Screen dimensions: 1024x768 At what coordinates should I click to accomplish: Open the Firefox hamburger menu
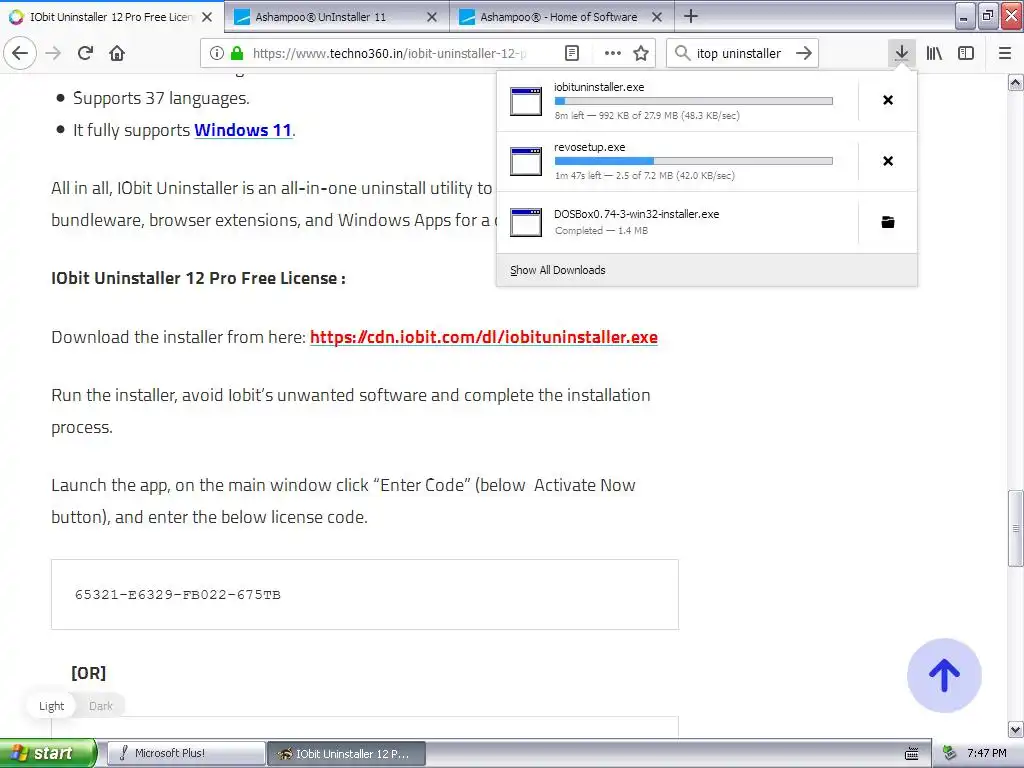[x=1005, y=54]
